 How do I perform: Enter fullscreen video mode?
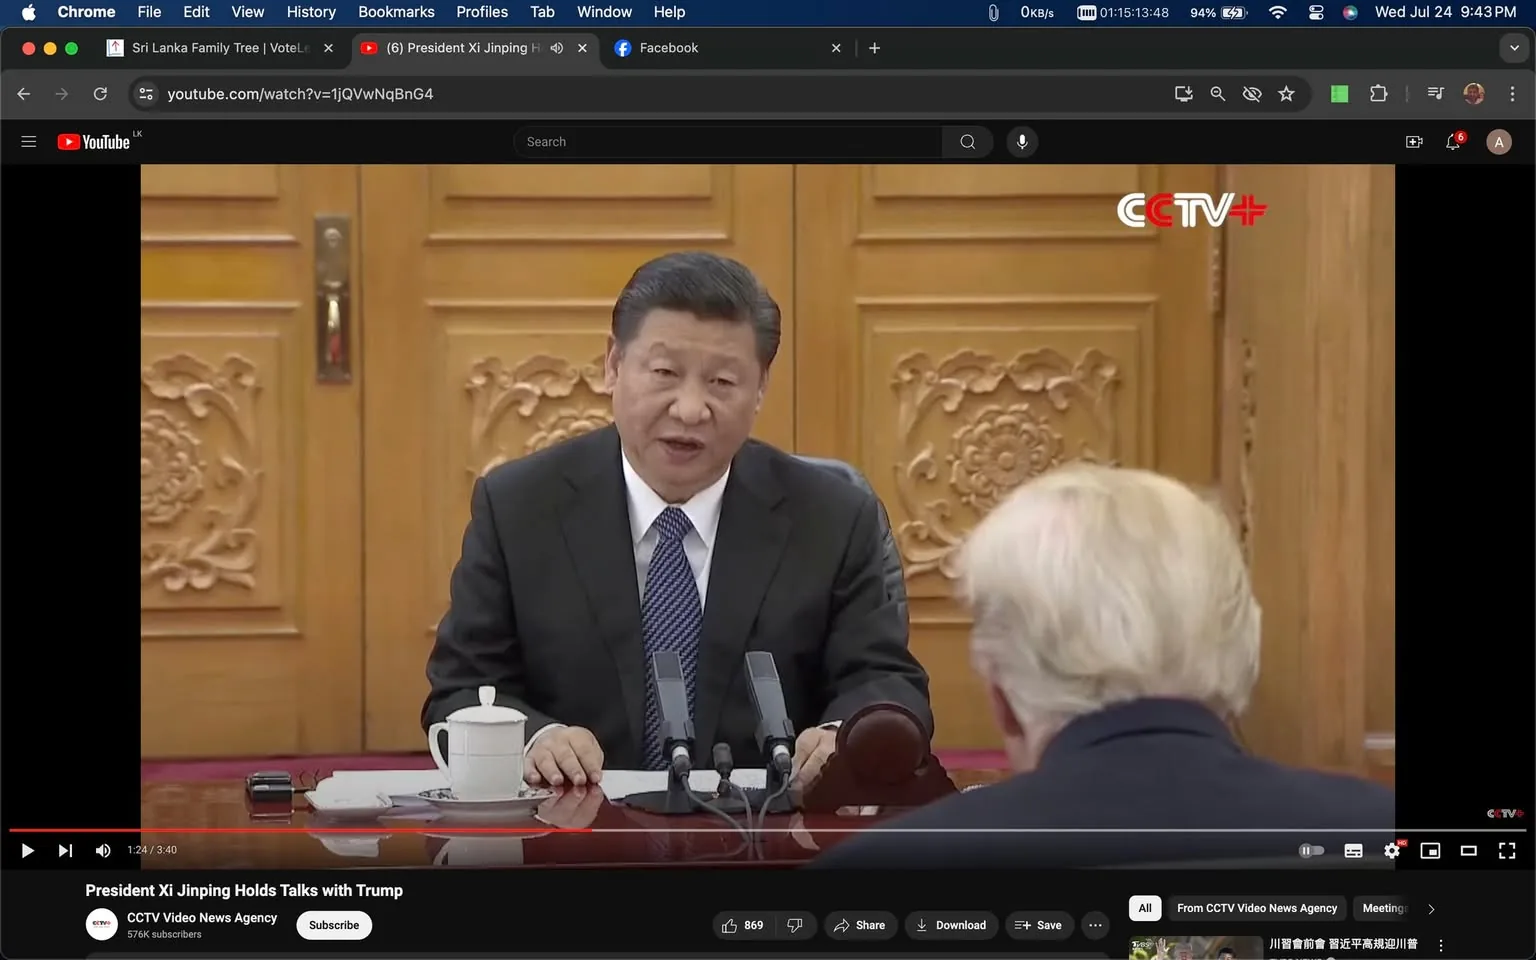(1506, 850)
